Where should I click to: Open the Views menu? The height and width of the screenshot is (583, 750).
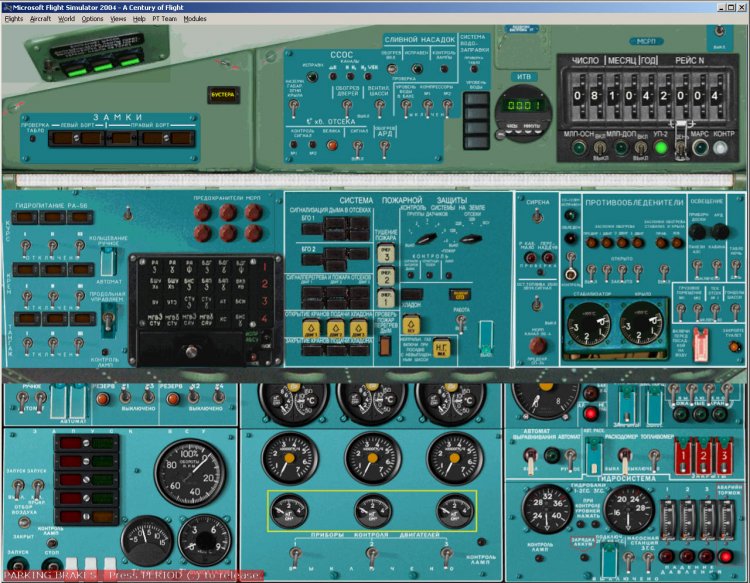[118, 19]
